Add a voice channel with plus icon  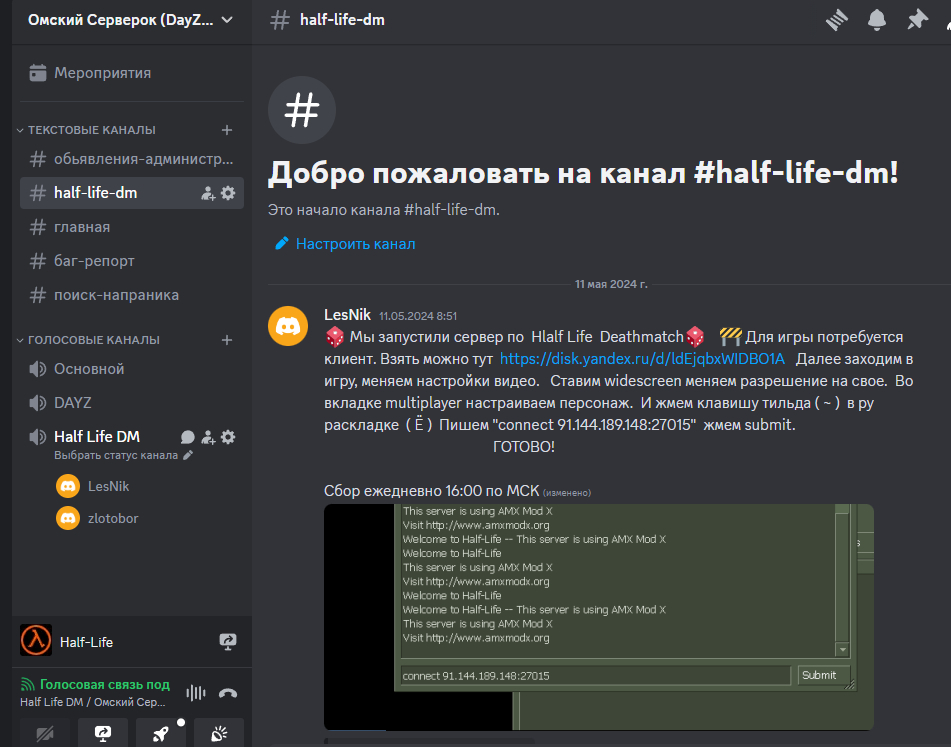coord(227,340)
